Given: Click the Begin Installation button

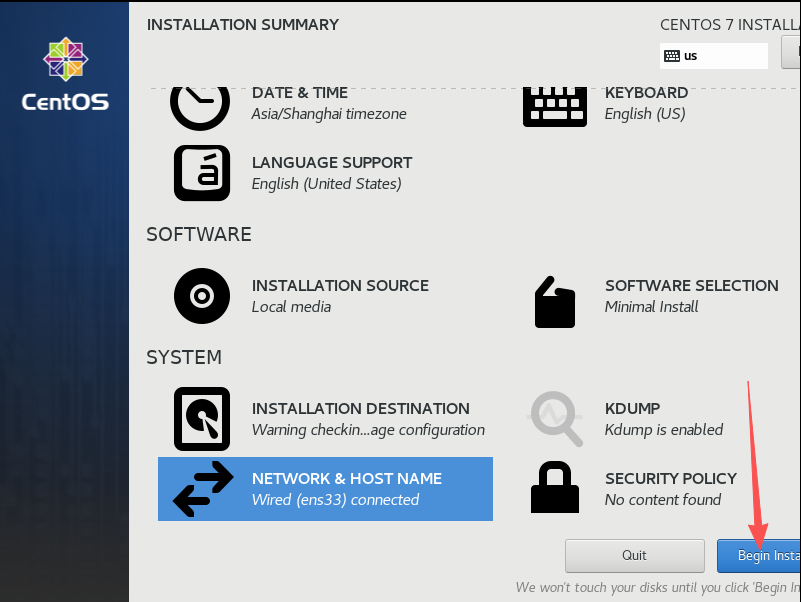Looking at the screenshot, I should [759, 555].
